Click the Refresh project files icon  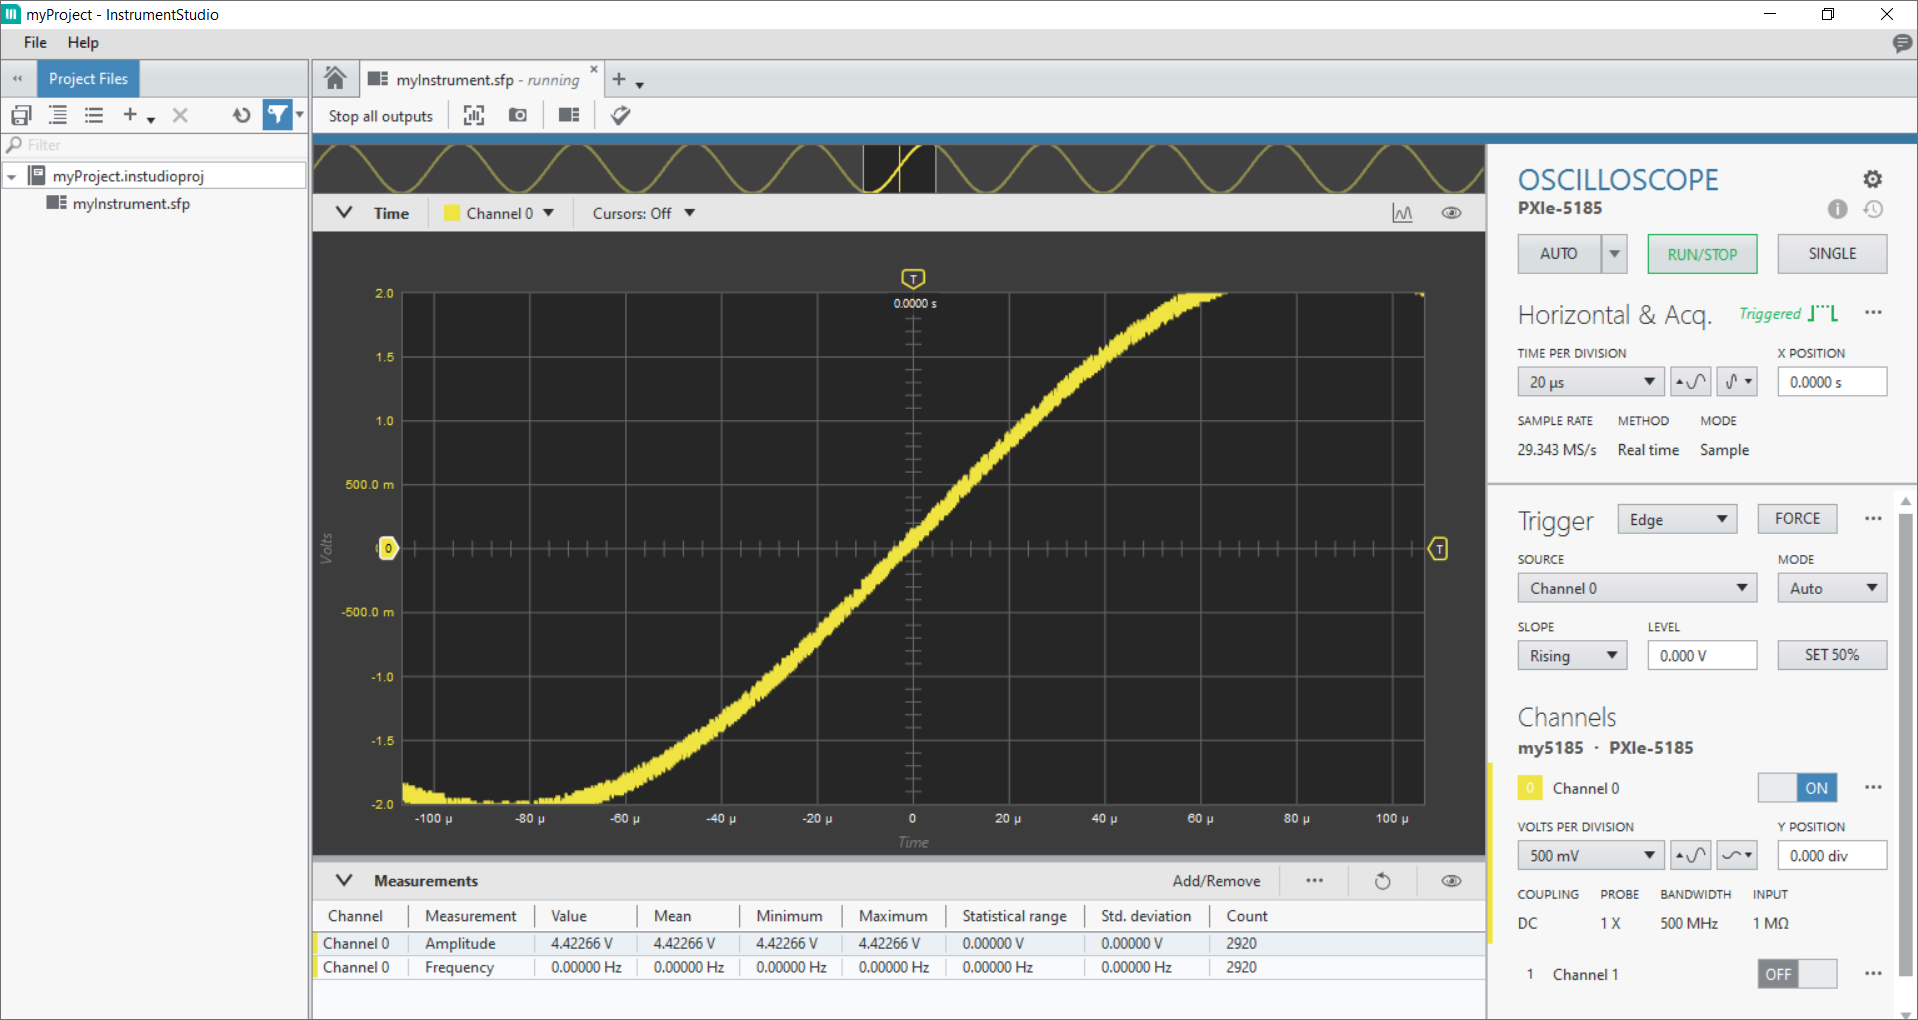241,115
